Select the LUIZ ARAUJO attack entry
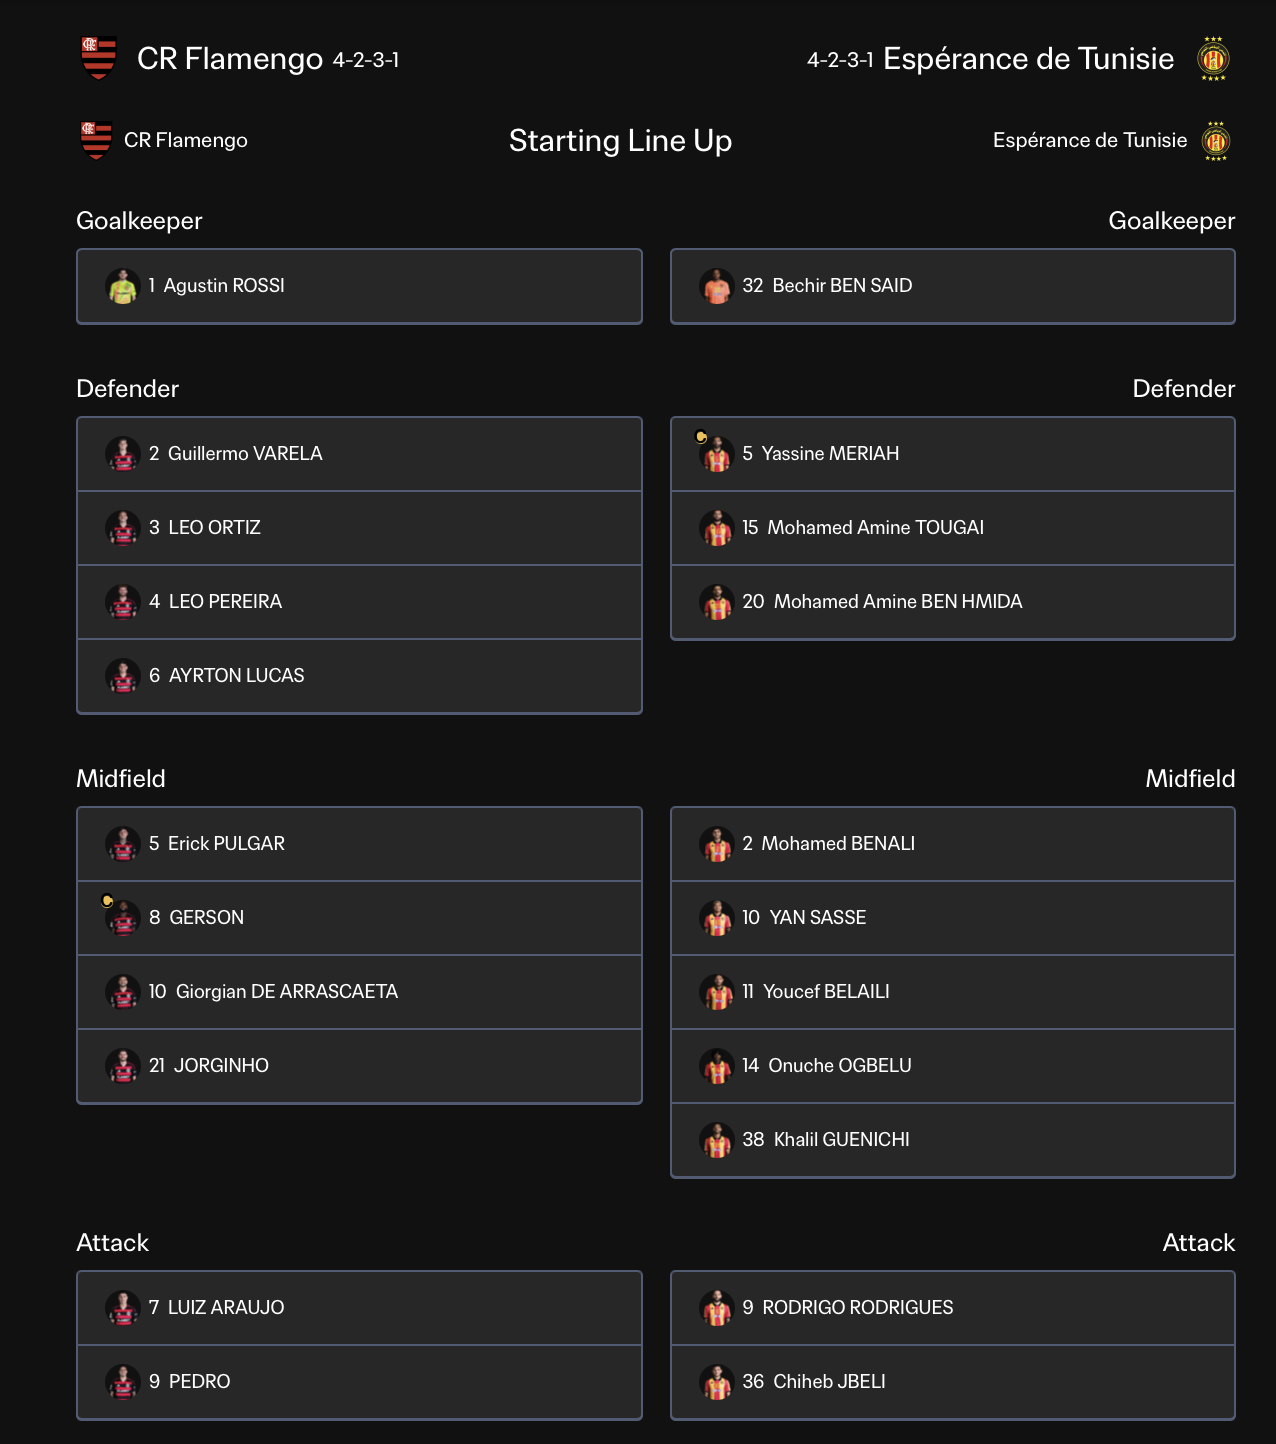Image resolution: width=1276 pixels, height=1444 pixels. coord(359,1308)
